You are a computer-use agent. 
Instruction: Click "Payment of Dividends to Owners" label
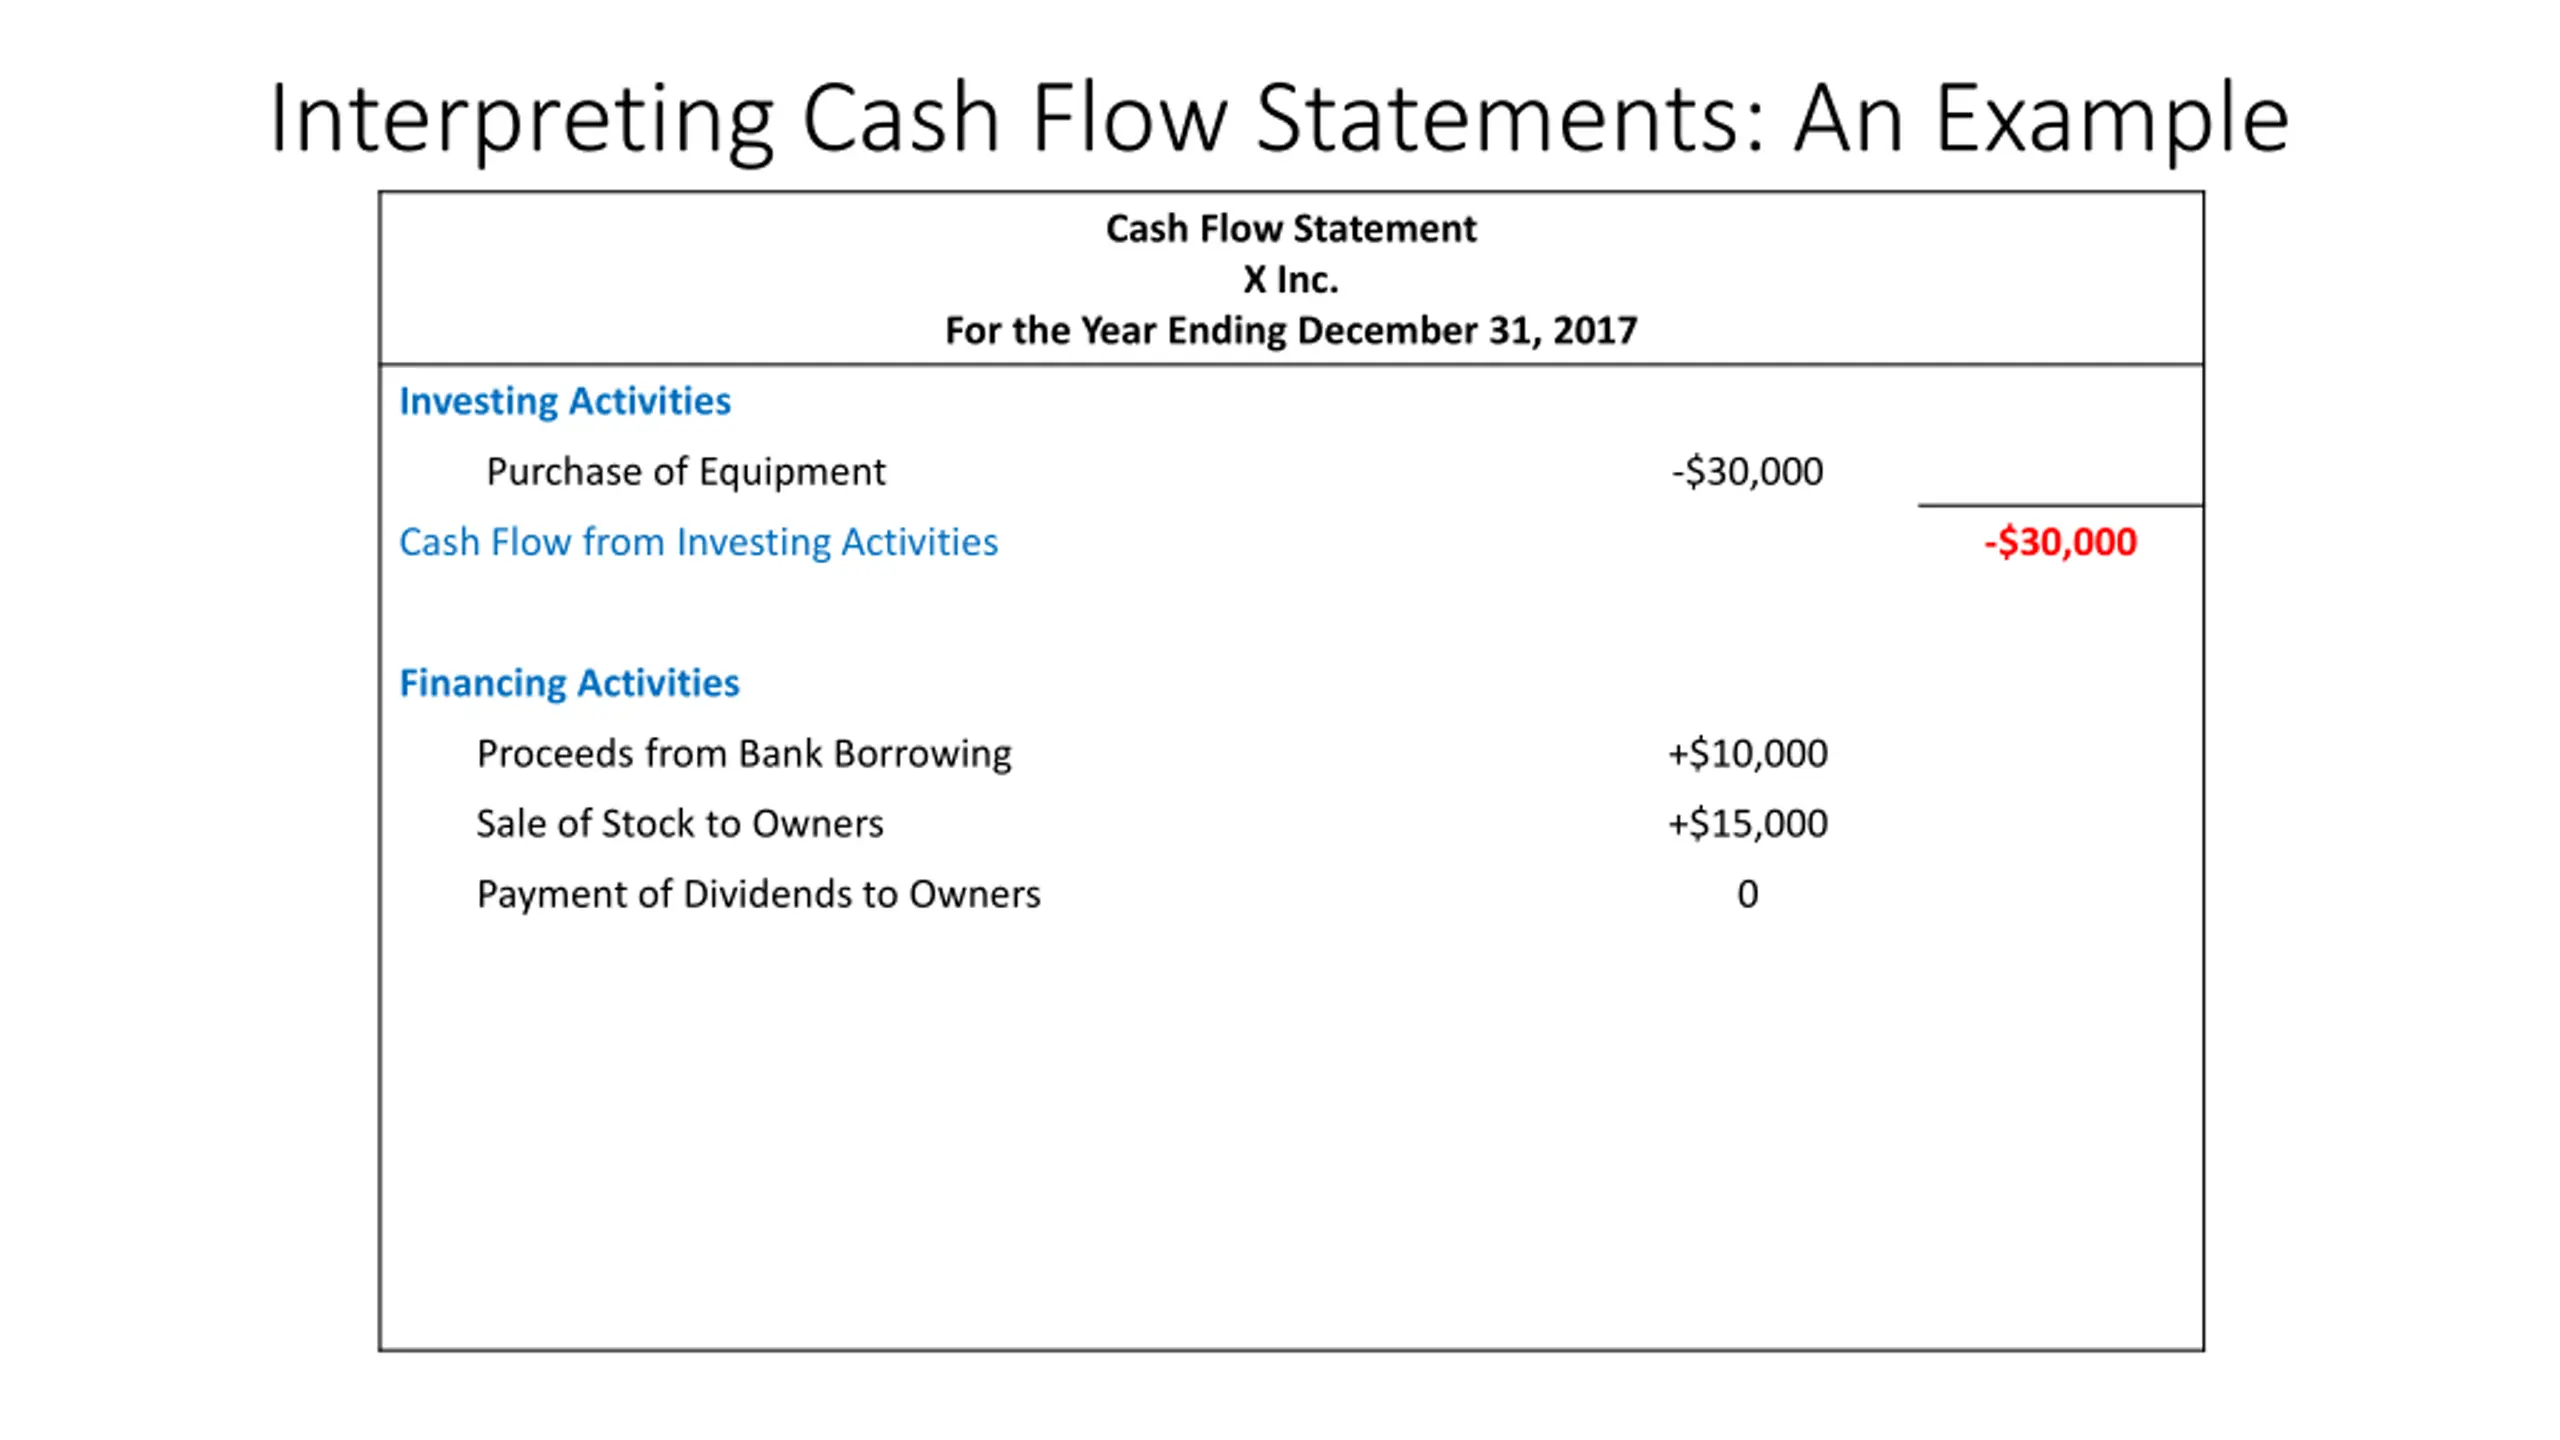click(x=758, y=894)
